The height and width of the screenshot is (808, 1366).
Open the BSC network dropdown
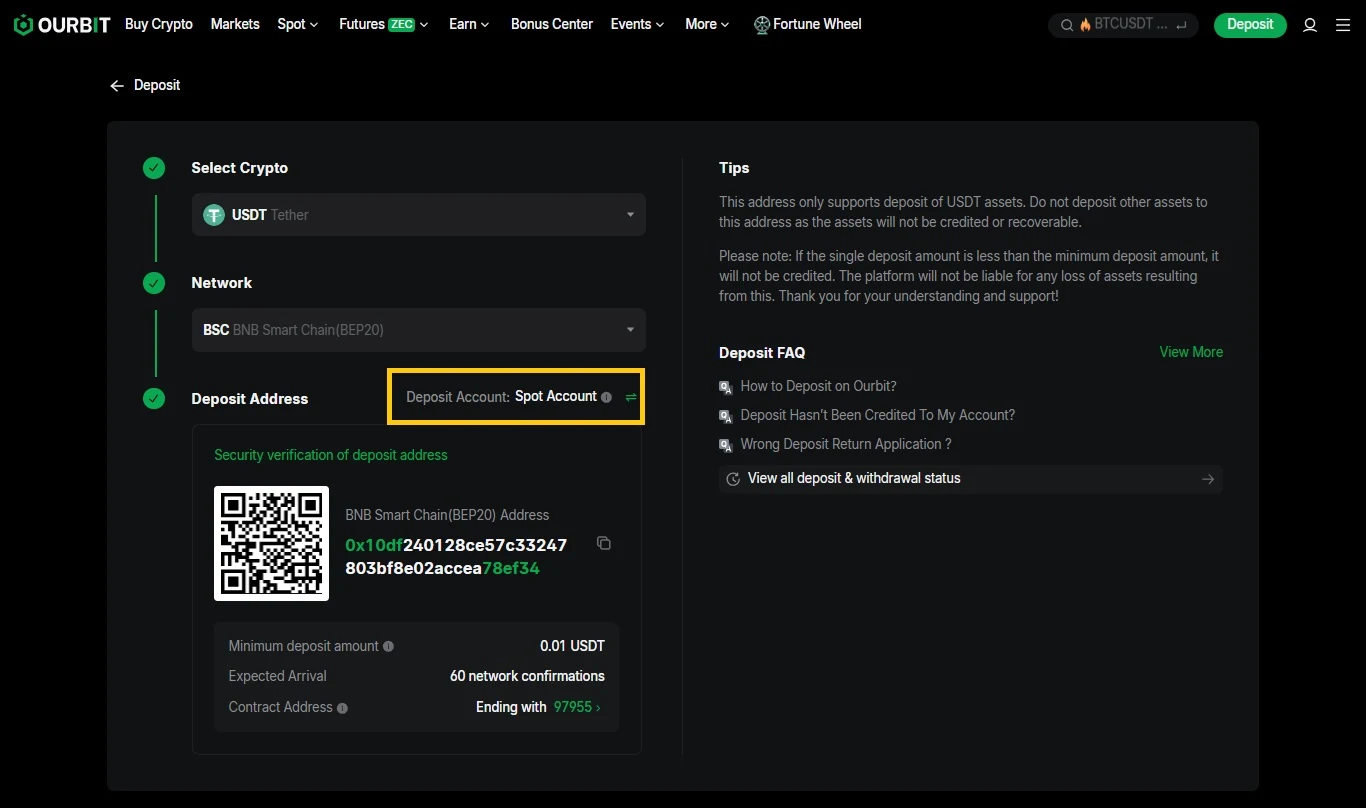(419, 330)
